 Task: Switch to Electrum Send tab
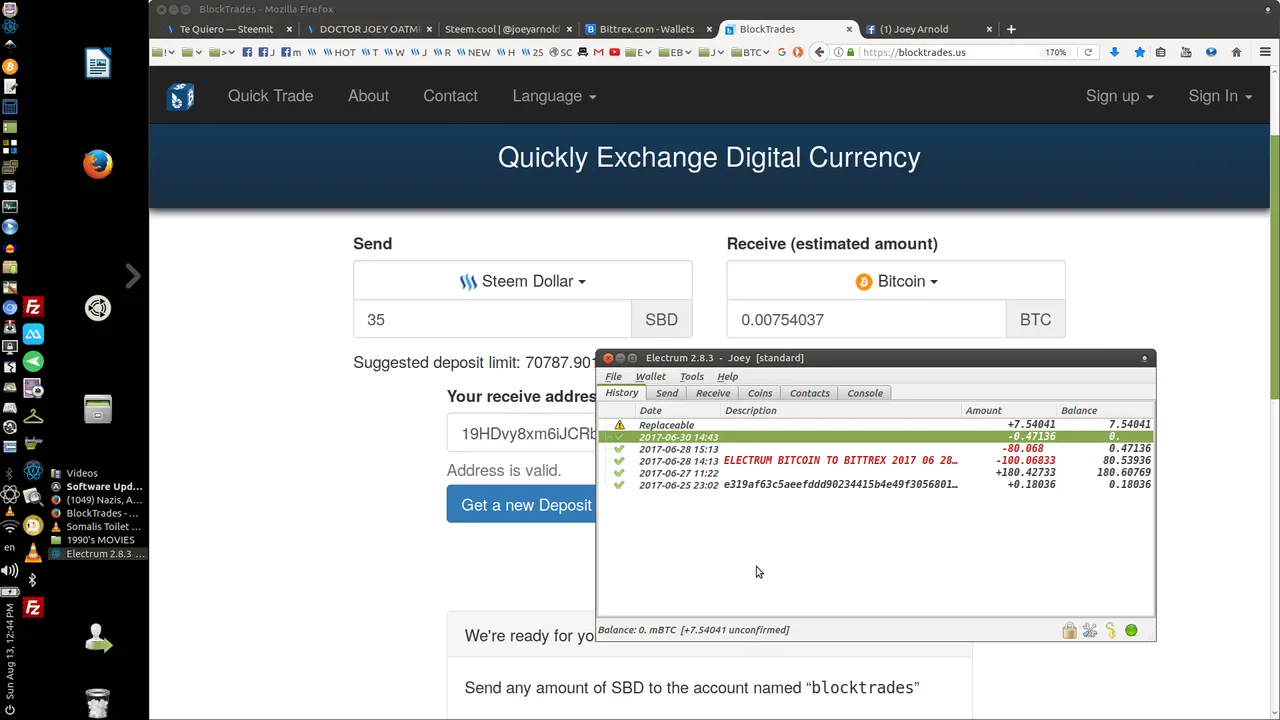667,393
